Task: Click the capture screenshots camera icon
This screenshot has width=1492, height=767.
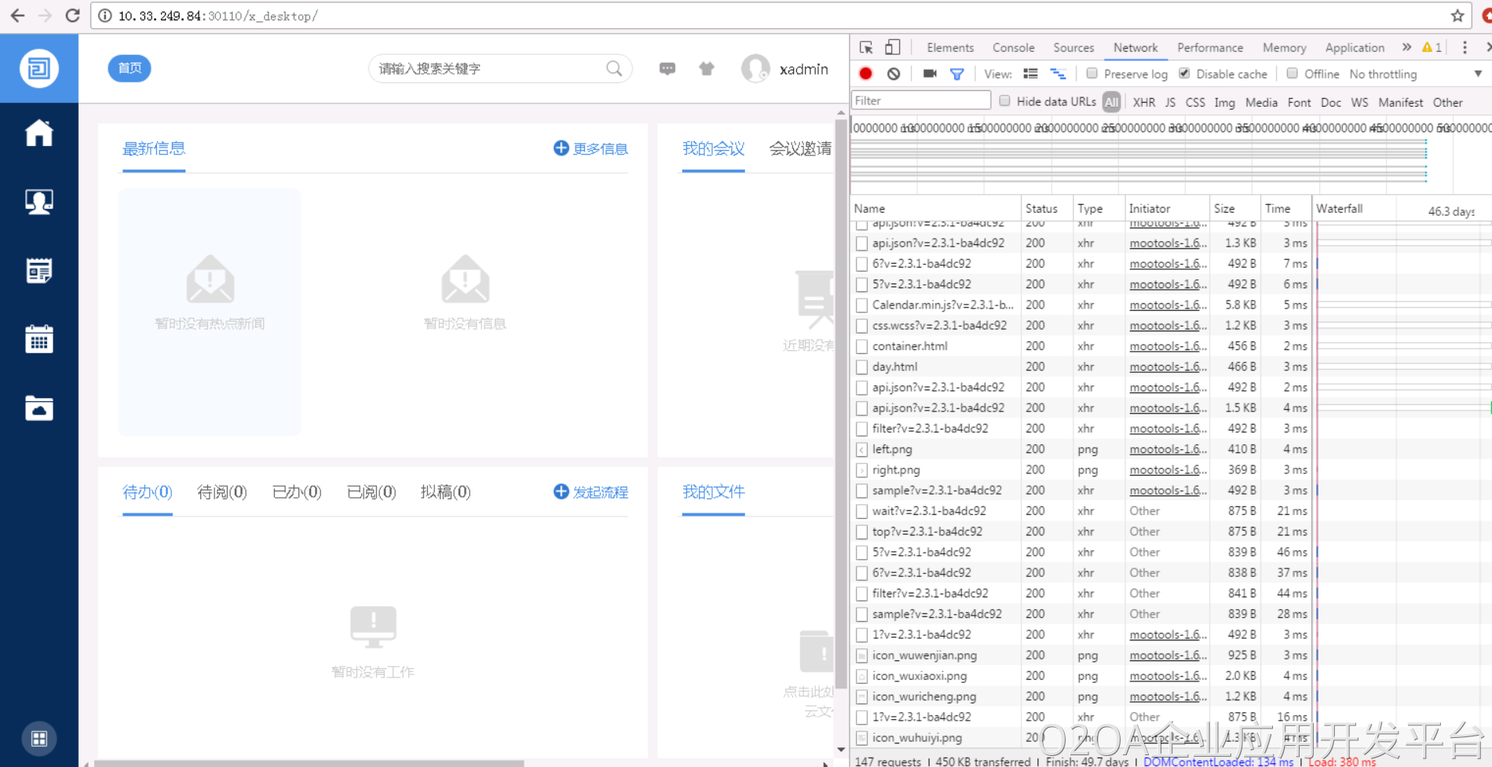Action: [x=929, y=74]
